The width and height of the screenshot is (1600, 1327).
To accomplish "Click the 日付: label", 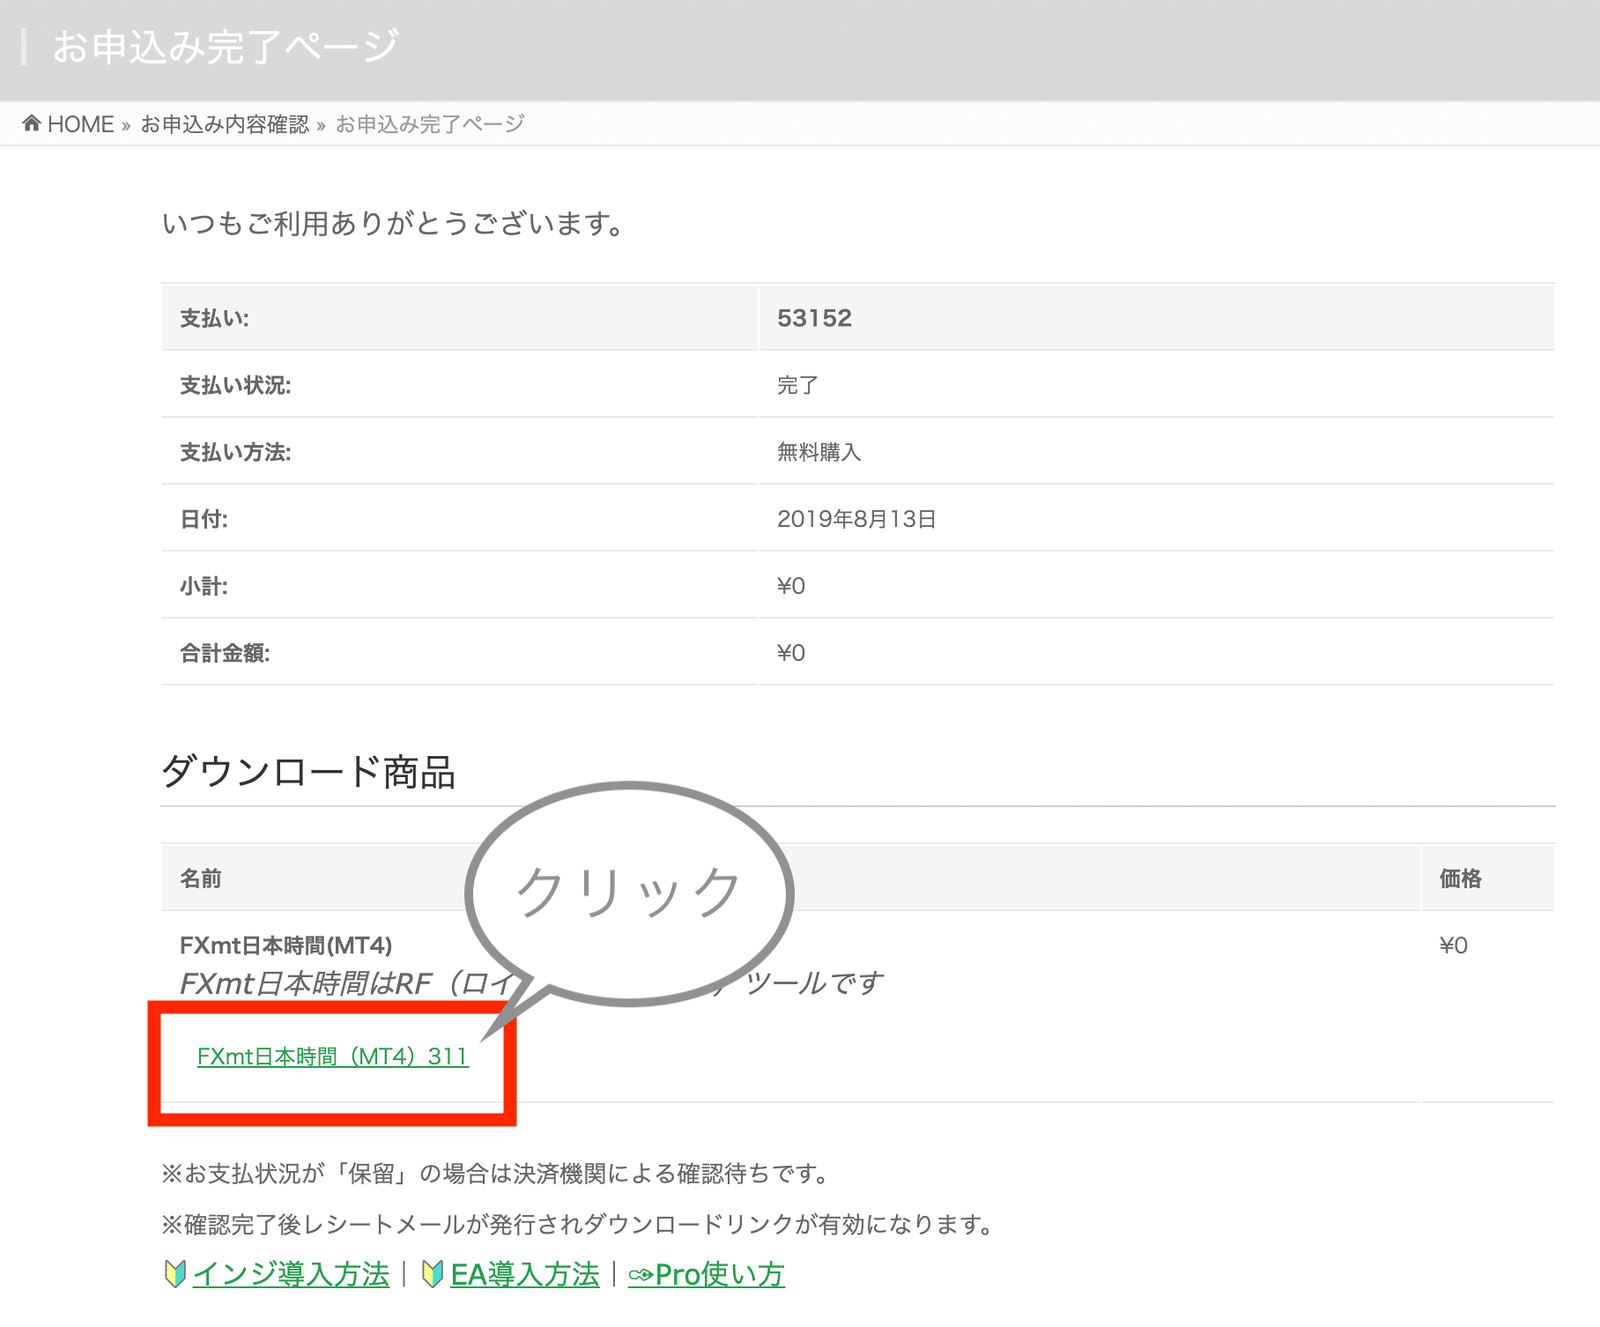I will pyautogui.click(x=204, y=519).
